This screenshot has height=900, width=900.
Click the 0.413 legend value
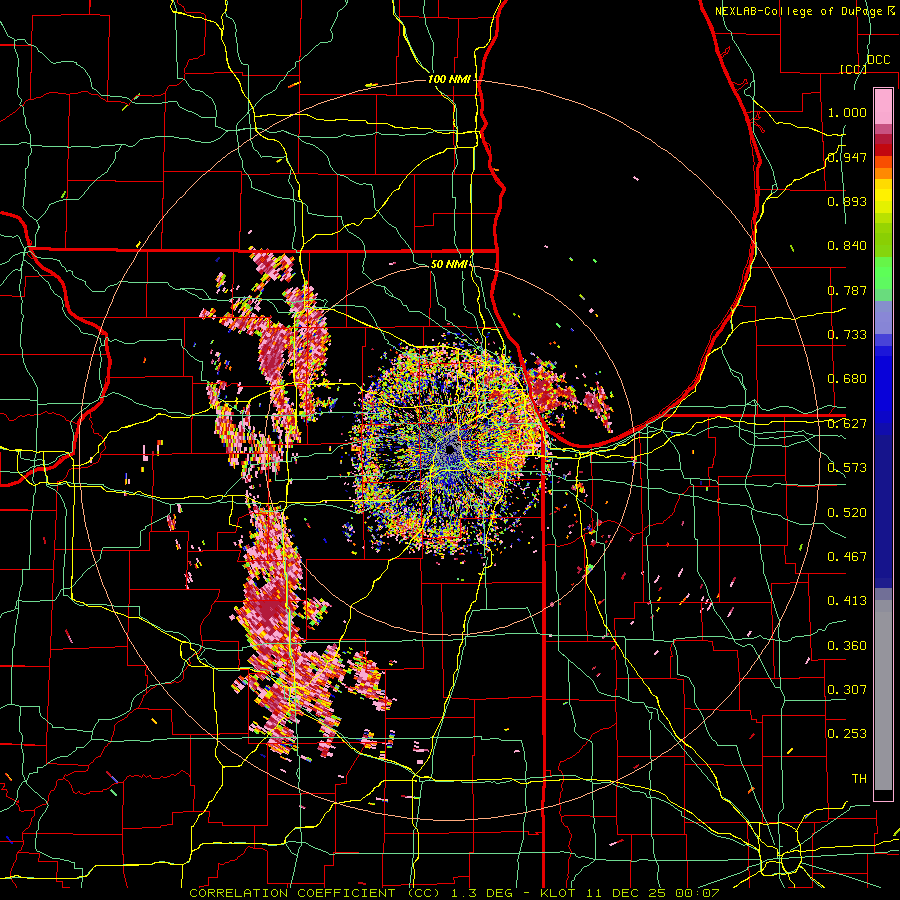tap(847, 601)
